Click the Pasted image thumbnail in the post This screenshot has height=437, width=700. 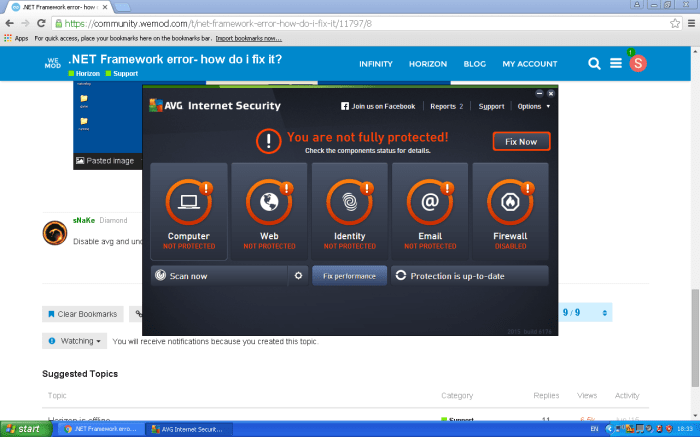tap(108, 125)
